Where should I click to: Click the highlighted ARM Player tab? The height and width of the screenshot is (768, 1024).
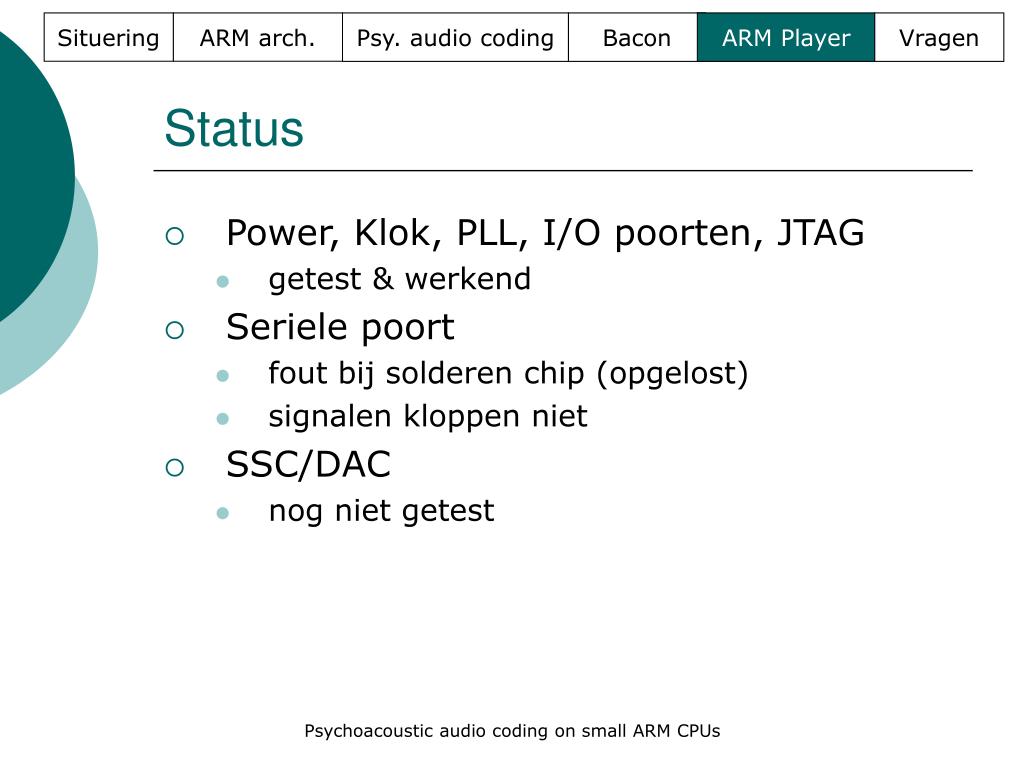pos(786,37)
